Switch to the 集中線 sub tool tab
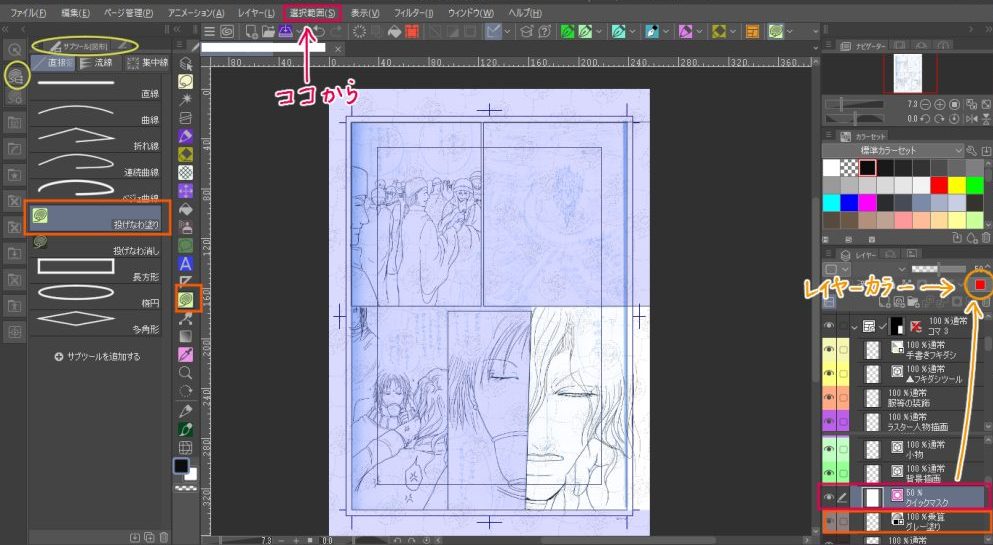 click(x=148, y=63)
